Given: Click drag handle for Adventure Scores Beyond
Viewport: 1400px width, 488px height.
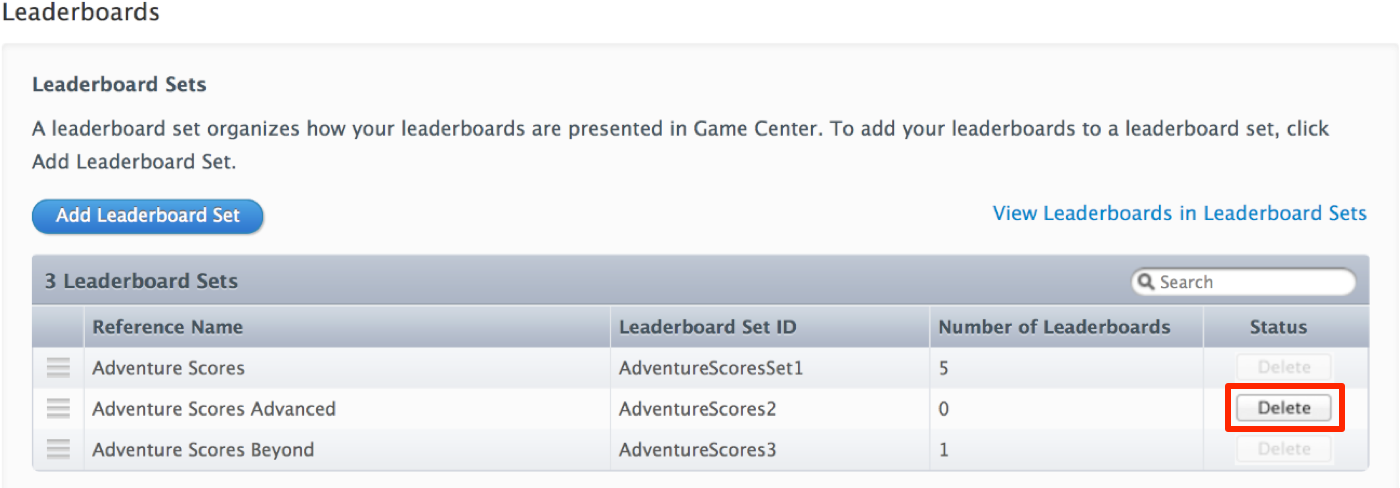Looking at the screenshot, I should (58, 450).
